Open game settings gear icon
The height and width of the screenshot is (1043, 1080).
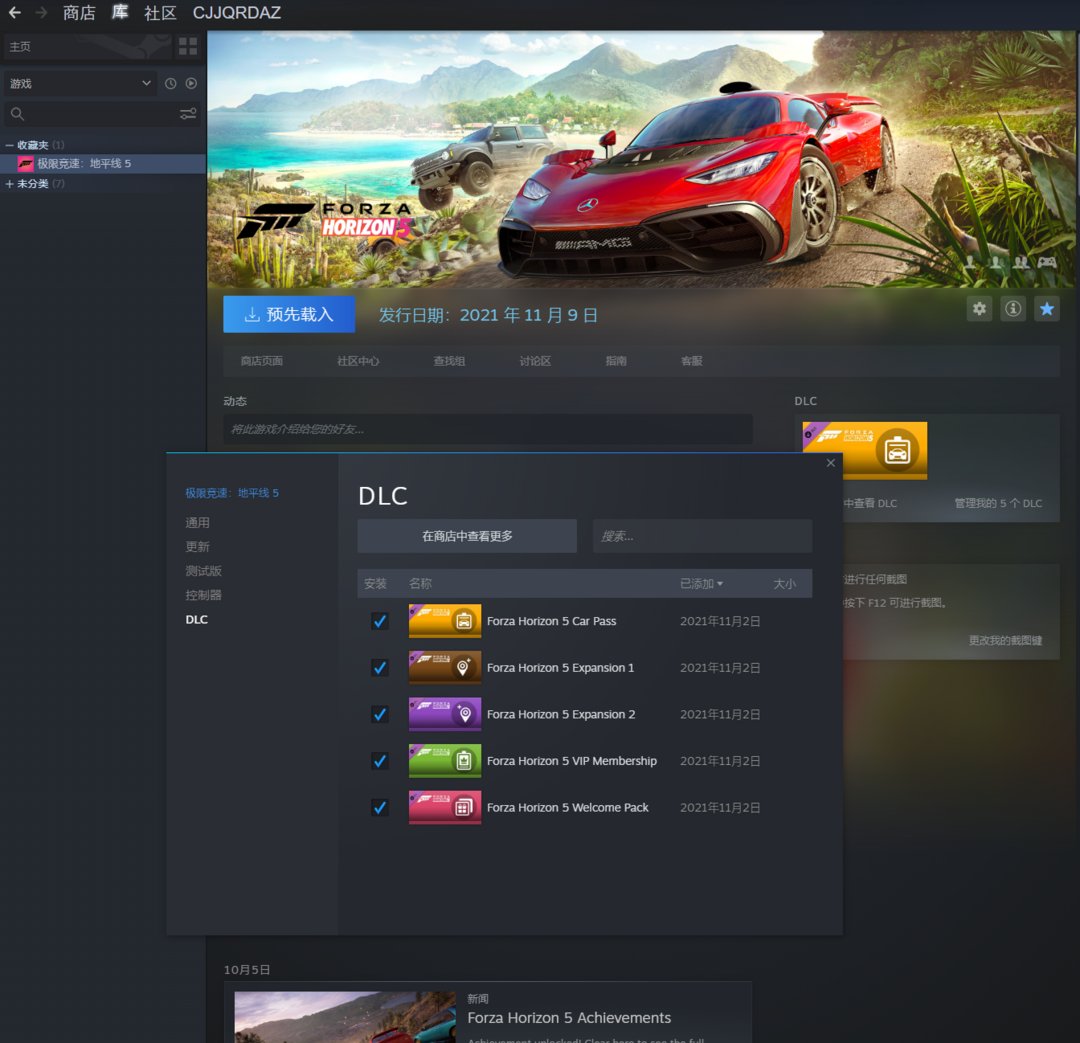point(979,309)
